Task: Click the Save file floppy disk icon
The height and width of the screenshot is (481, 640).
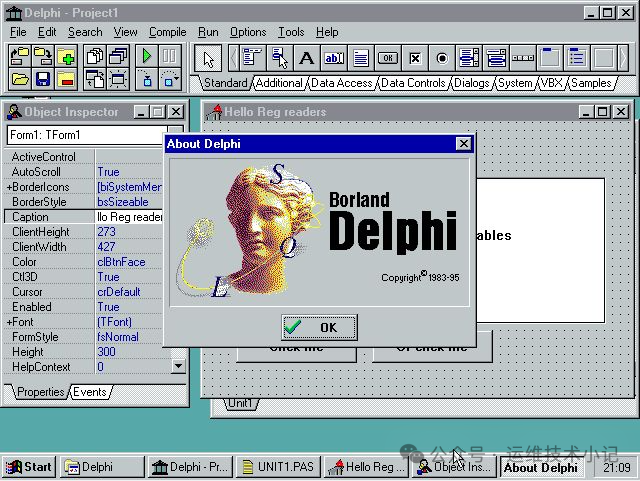Action: click(x=43, y=79)
